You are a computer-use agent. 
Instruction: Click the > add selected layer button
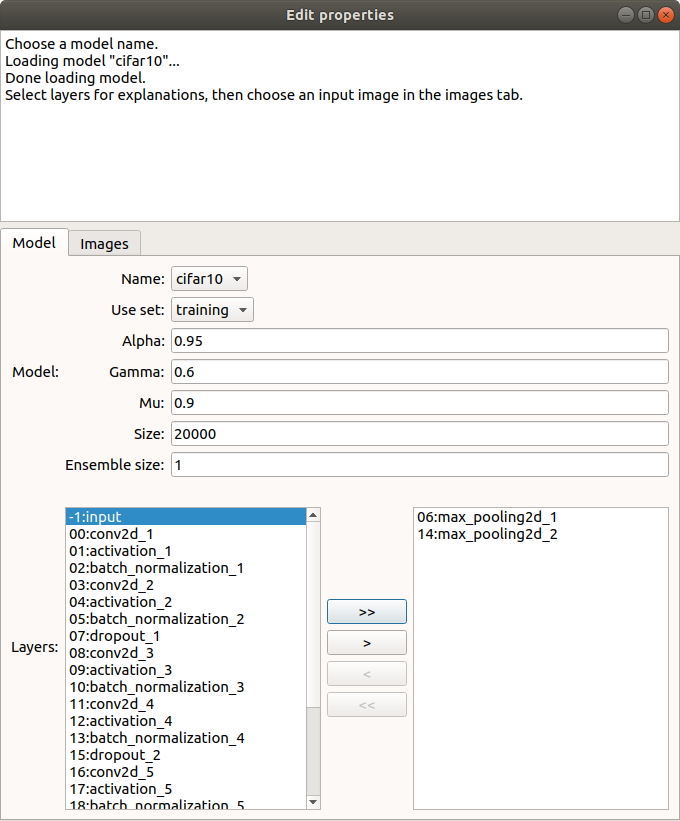pyautogui.click(x=367, y=642)
